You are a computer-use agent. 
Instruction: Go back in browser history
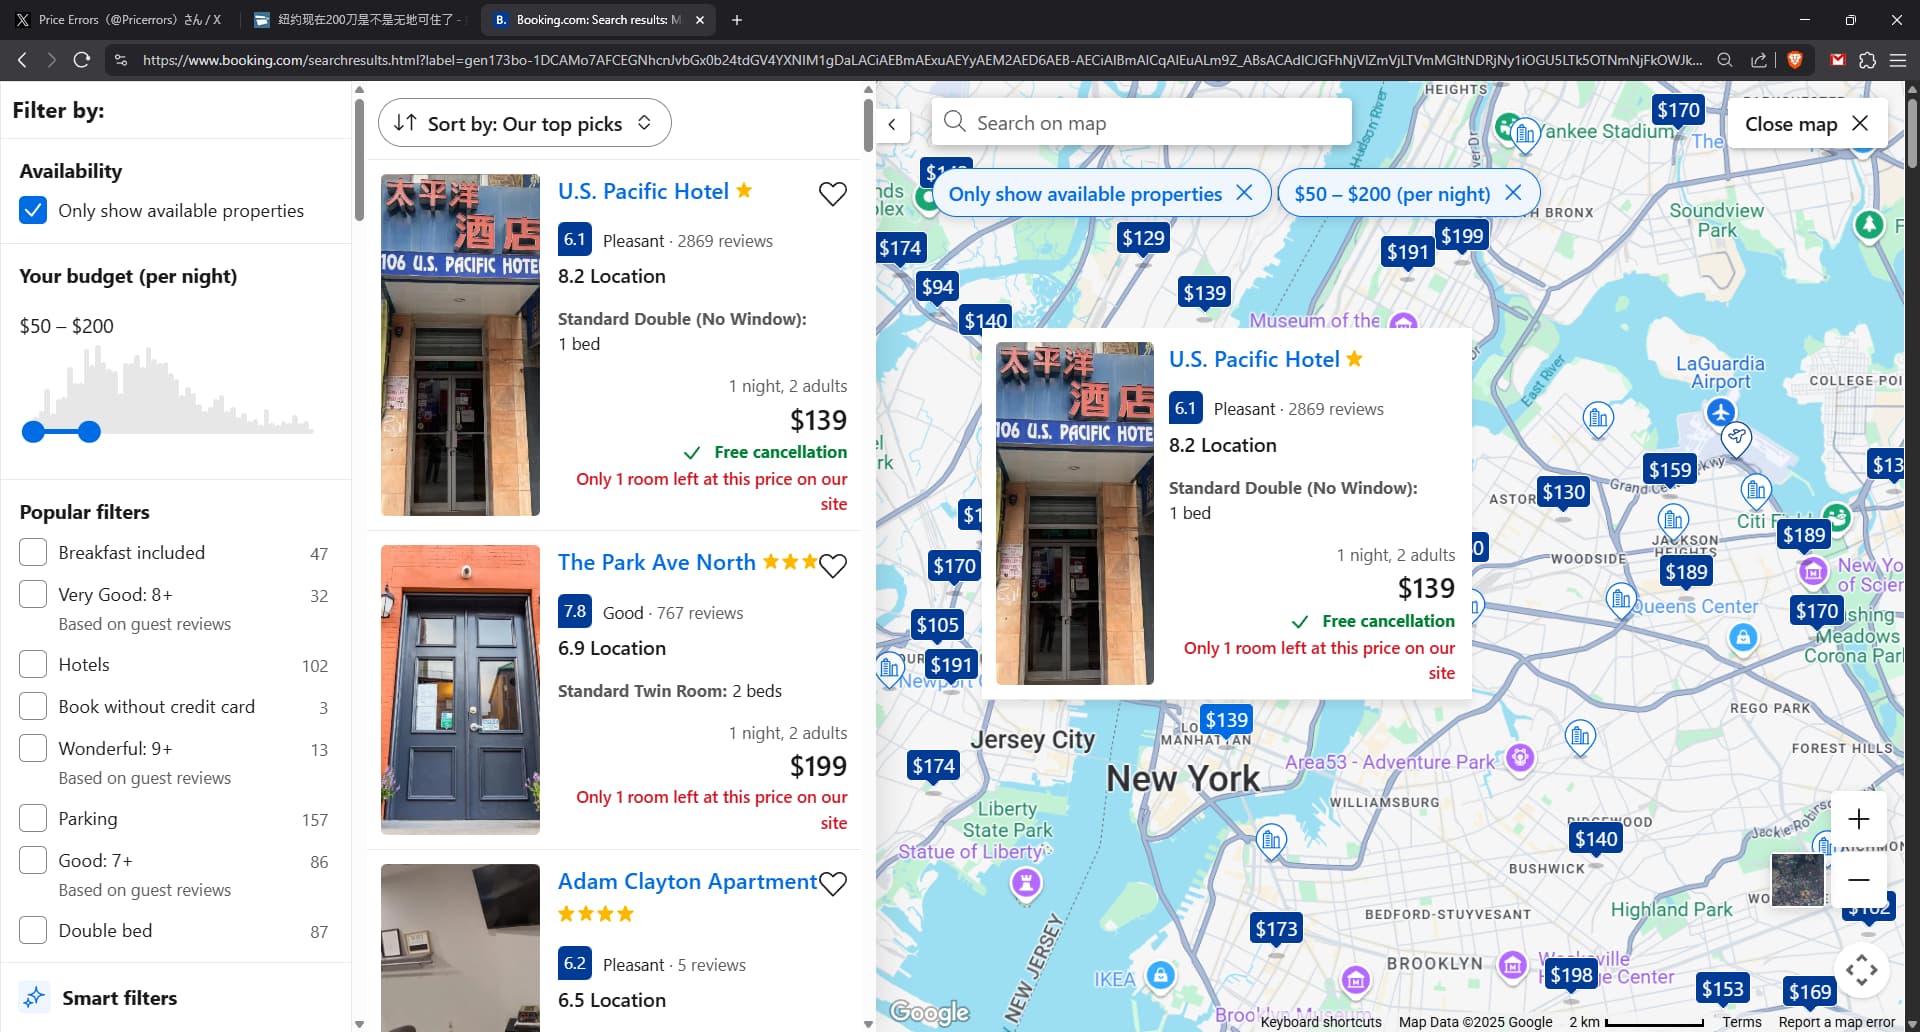pyautogui.click(x=22, y=60)
